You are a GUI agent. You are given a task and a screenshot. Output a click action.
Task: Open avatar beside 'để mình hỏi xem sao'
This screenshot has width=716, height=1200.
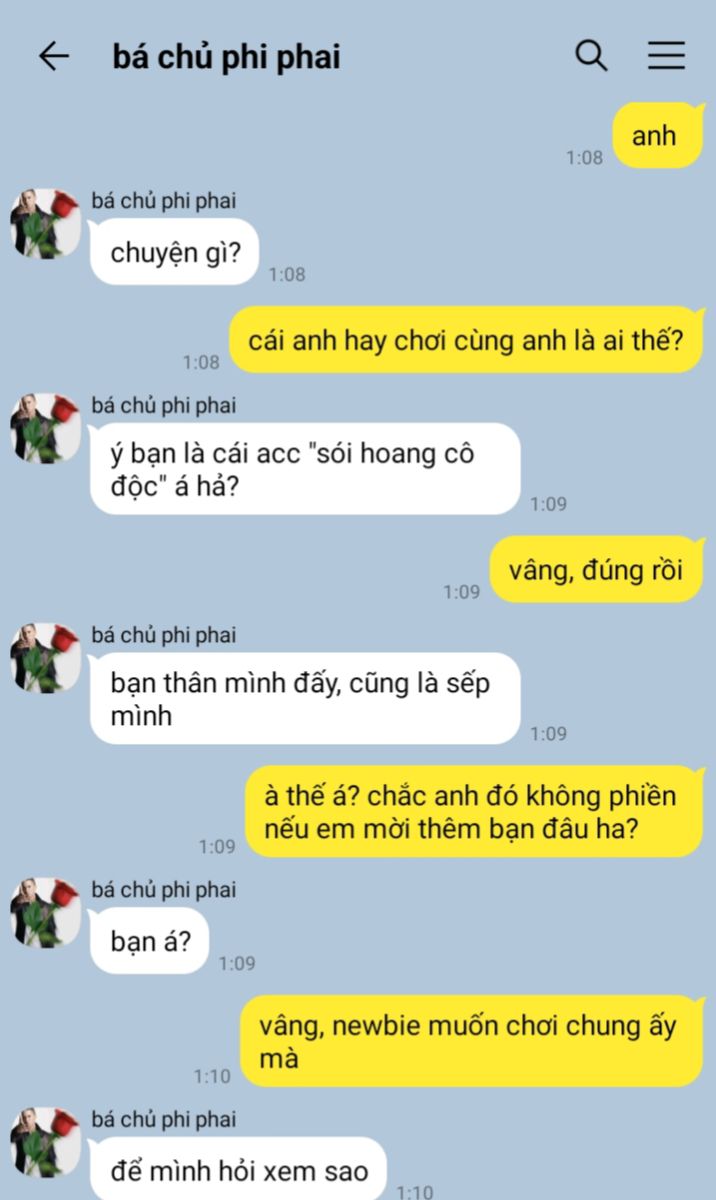pyautogui.click(x=45, y=1142)
